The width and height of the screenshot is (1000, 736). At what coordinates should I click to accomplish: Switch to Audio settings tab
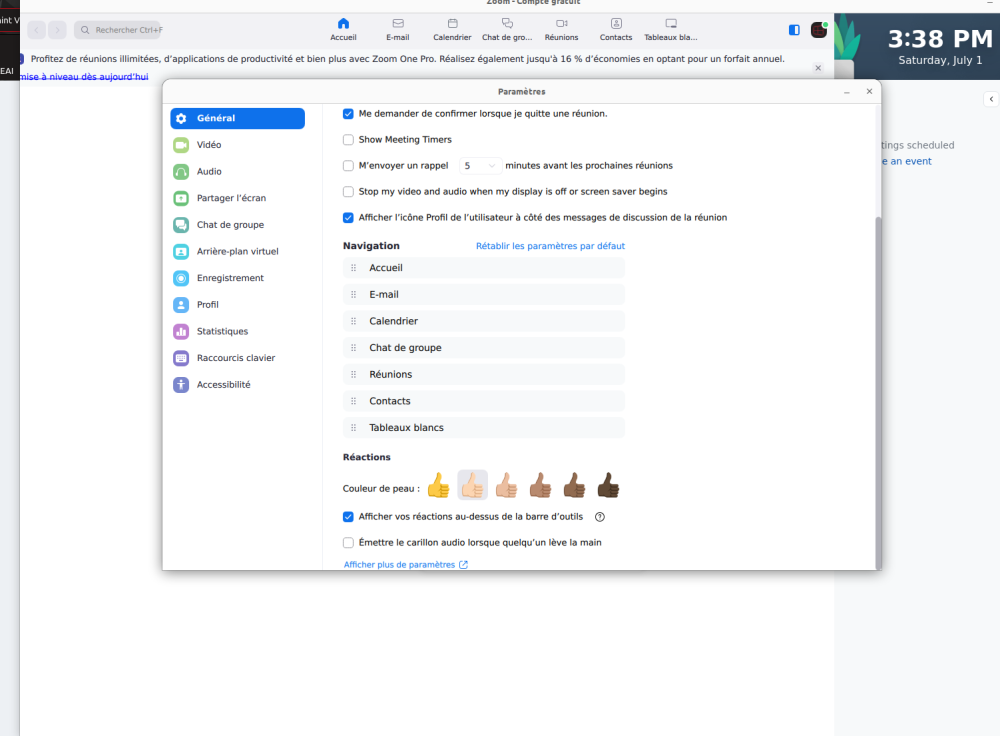click(237, 172)
